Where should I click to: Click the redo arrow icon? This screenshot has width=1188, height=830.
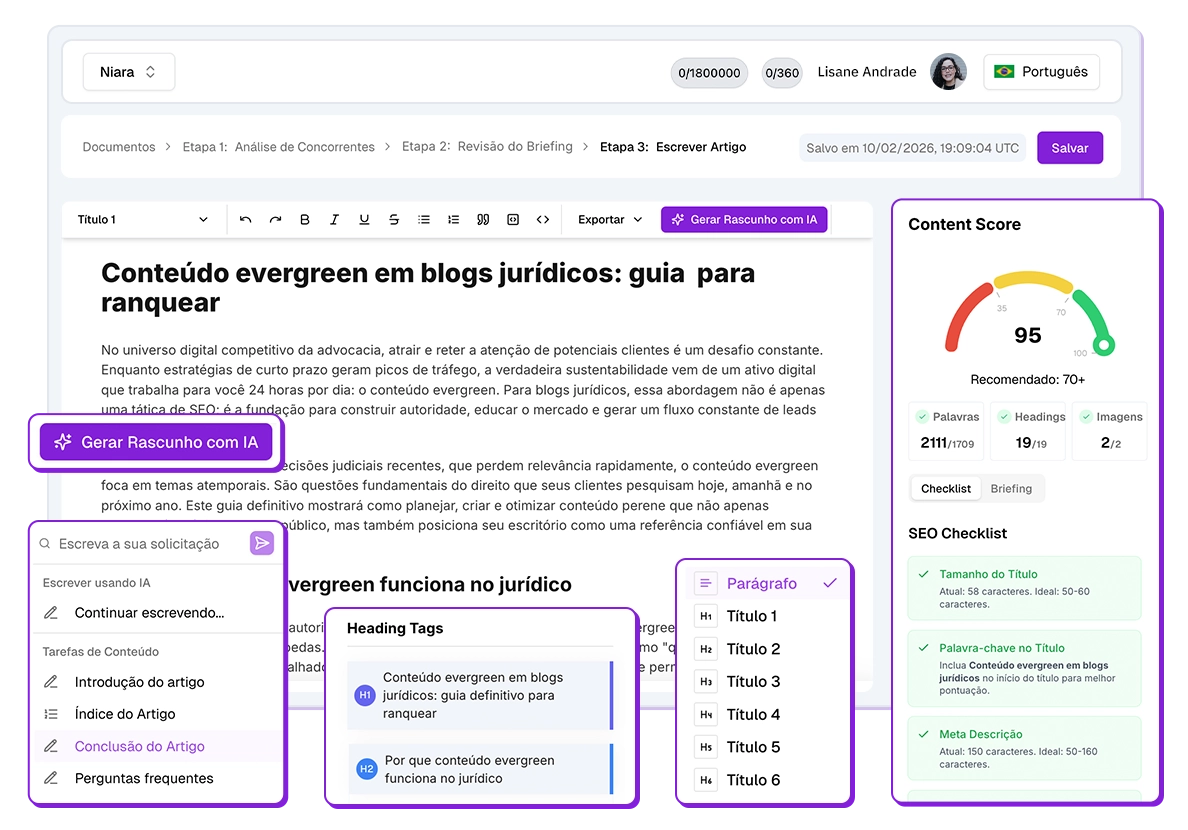click(275, 220)
